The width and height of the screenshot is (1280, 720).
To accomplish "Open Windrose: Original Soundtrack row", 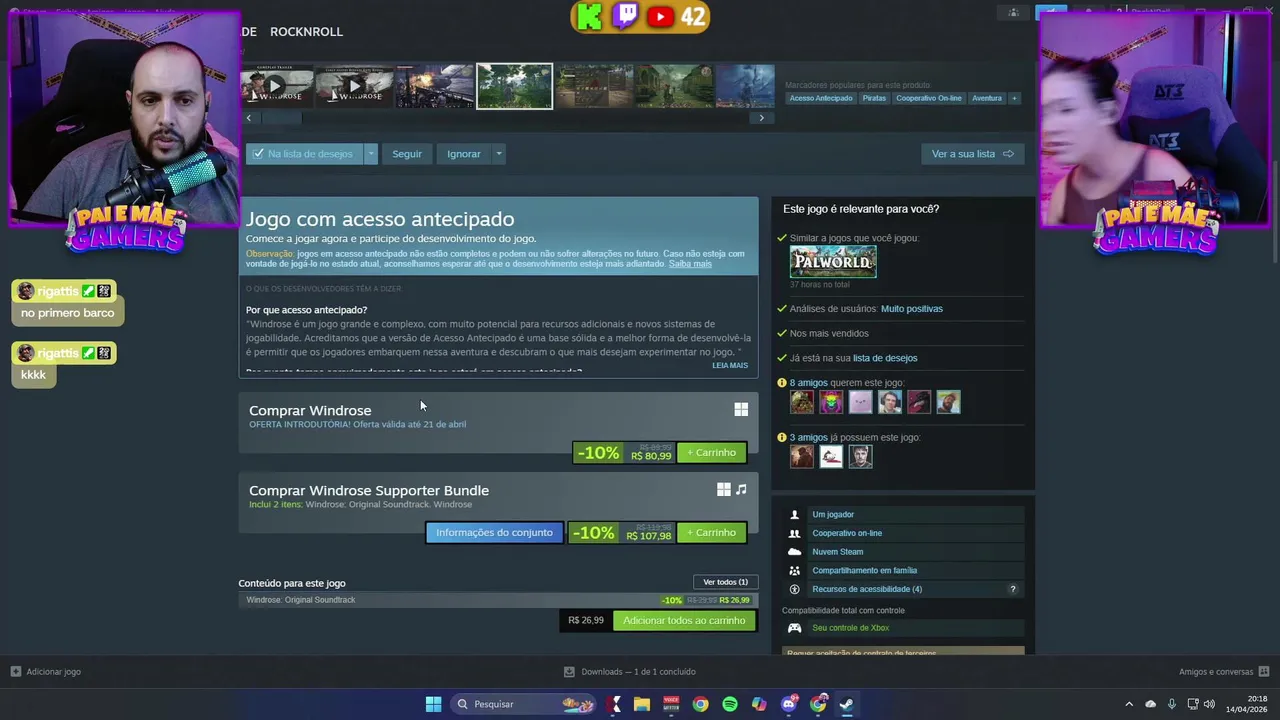I will click(x=498, y=600).
